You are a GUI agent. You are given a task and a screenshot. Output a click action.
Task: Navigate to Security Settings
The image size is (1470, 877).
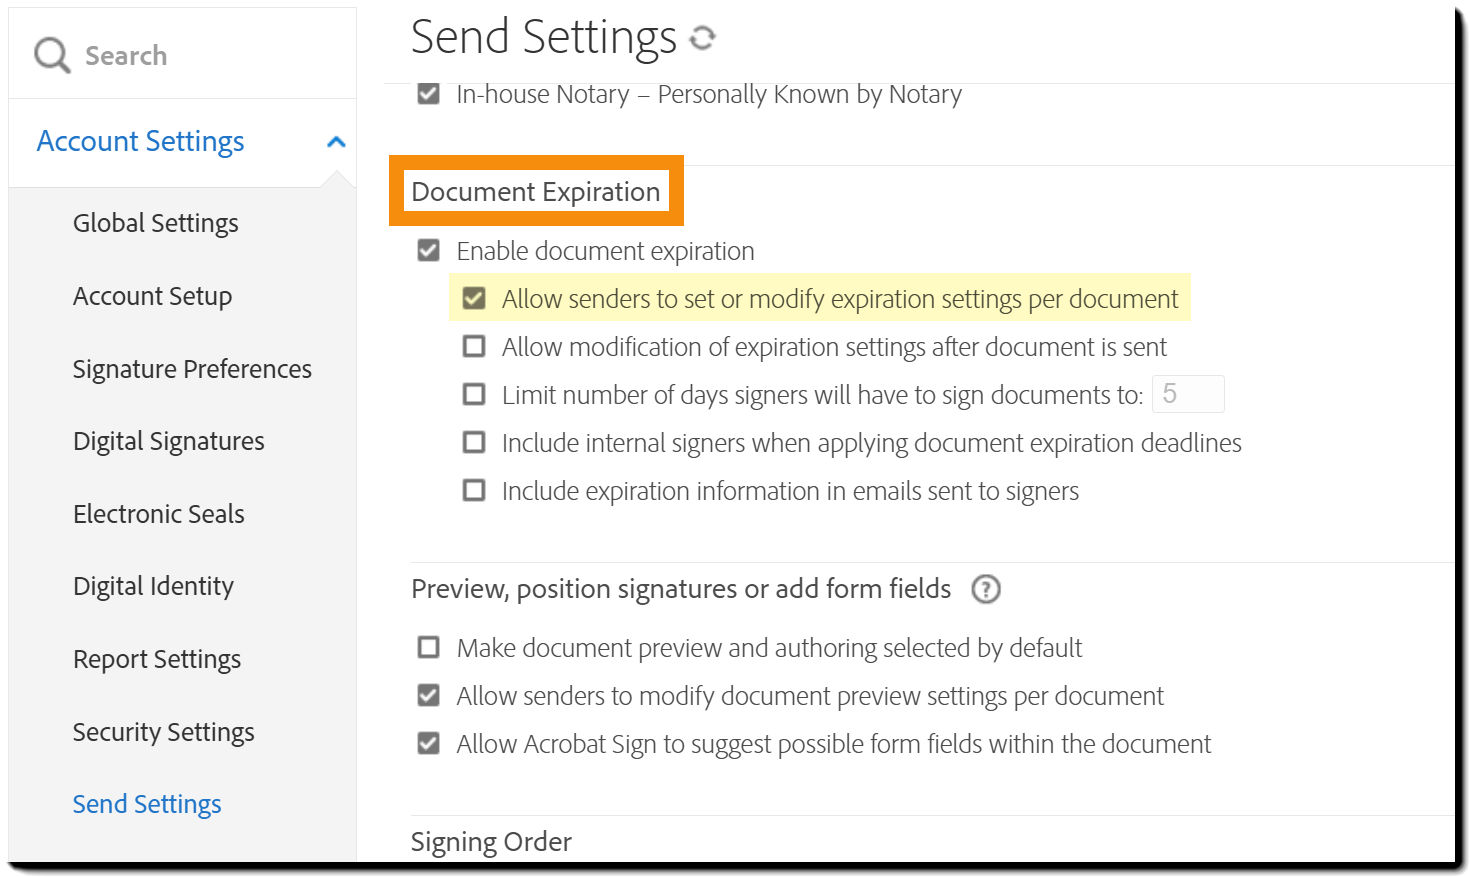[163, 732]
